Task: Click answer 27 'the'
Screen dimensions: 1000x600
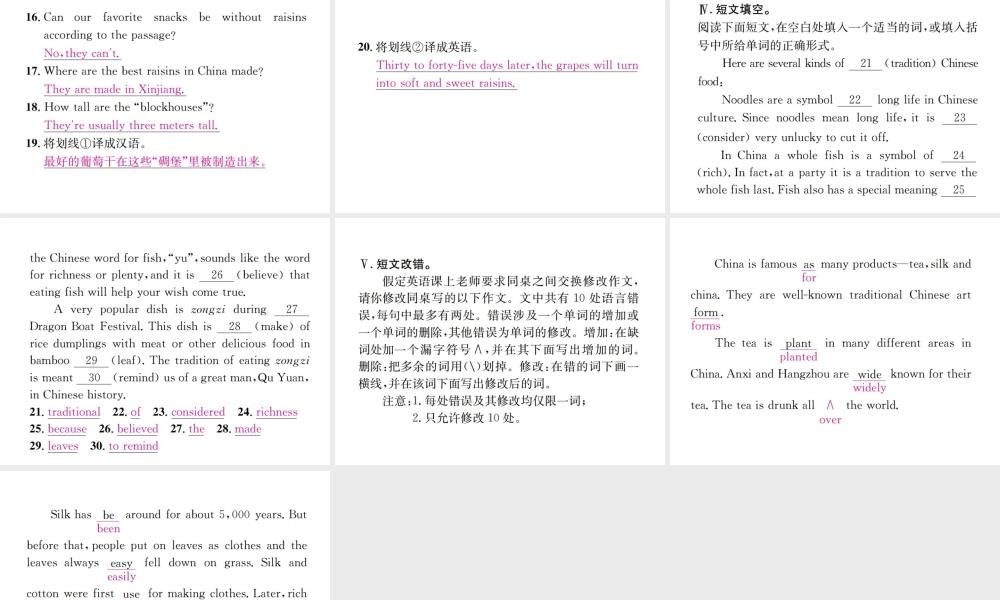Action: click(x=196, y=429)
